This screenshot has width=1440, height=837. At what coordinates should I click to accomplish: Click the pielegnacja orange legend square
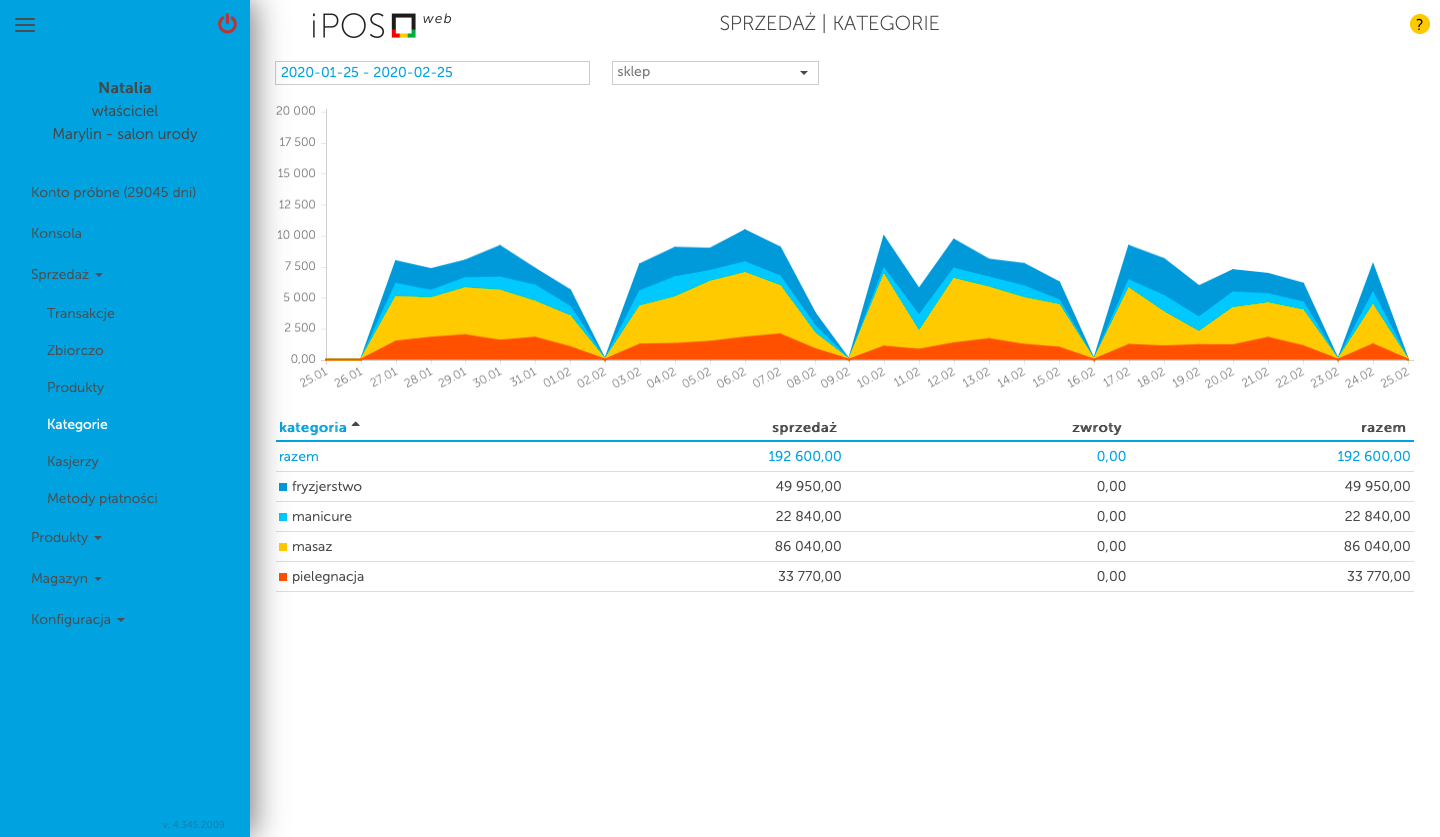(283, 577)
